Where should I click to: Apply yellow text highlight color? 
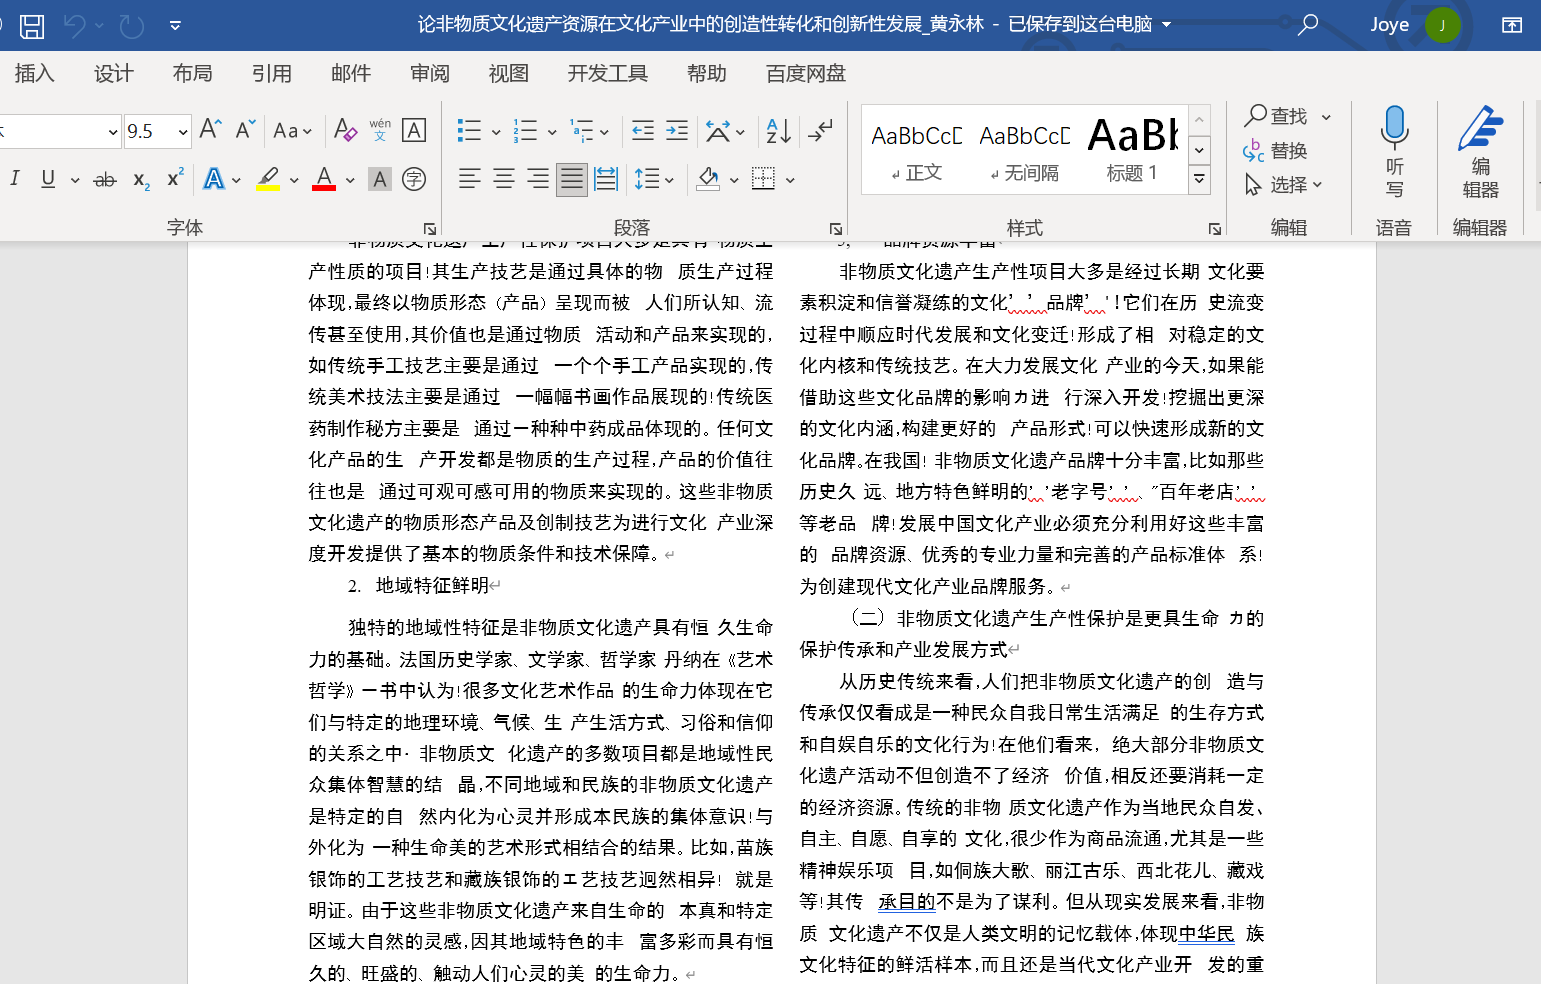(267, 179)
